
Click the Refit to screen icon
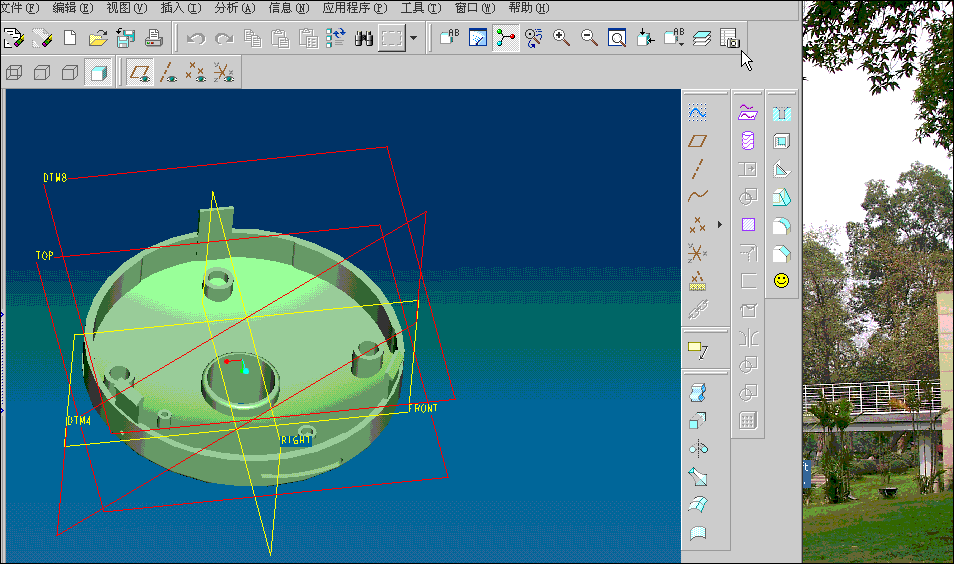click(x=617, y=38)
